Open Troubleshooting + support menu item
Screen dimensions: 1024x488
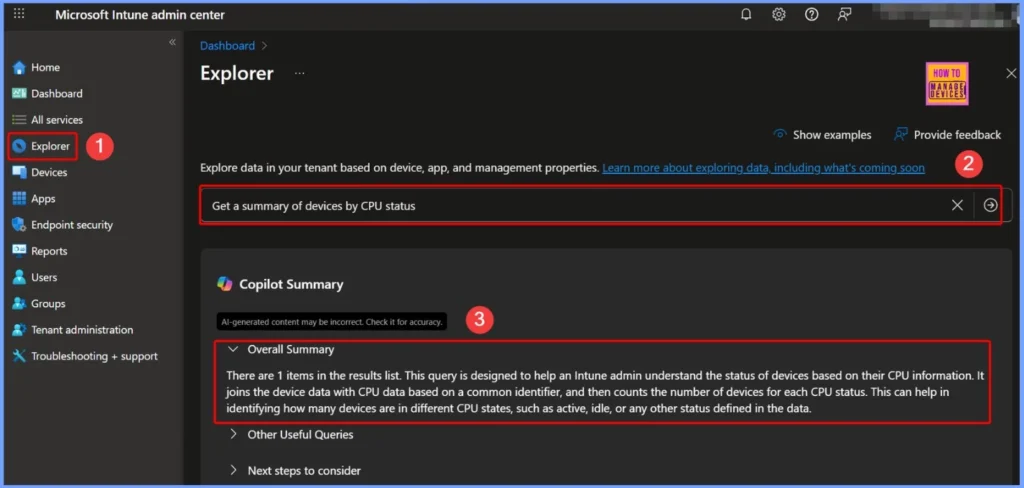click(95, 356)
